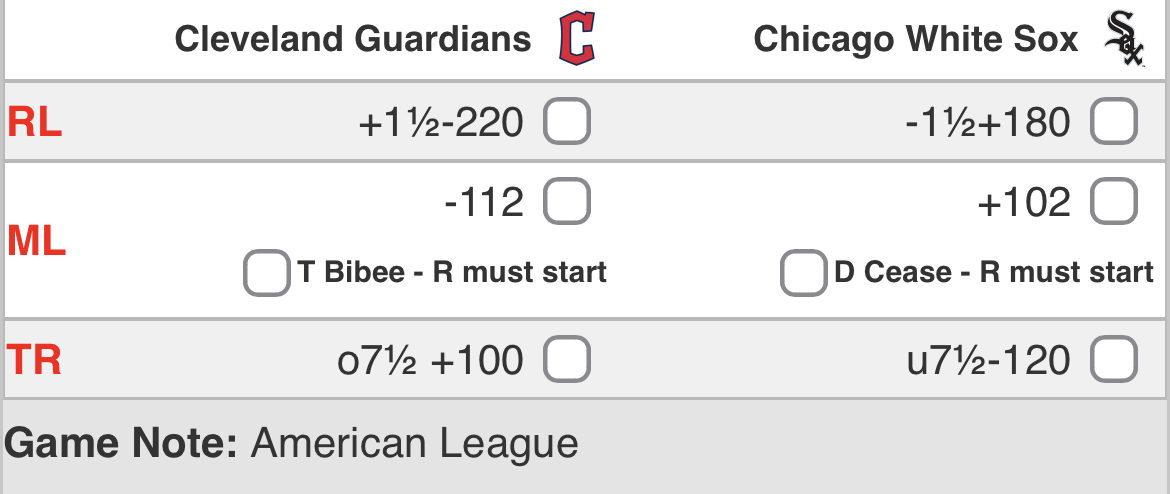Screen dimensions: 1170x494
Task: Click the red RL row label
Action: 35,123
